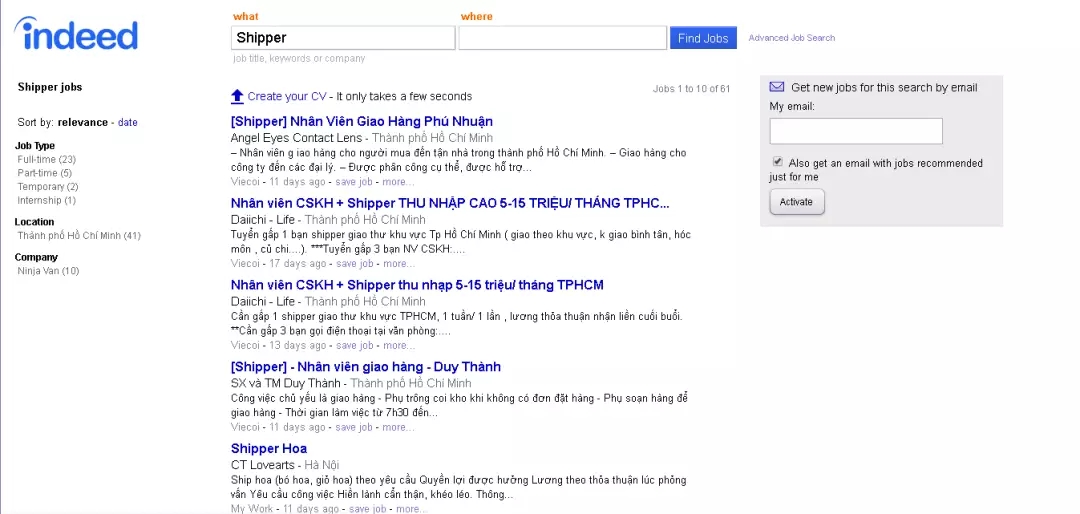Filter by Internship job type
The image size is (1080, 514).
coord(39,201)
